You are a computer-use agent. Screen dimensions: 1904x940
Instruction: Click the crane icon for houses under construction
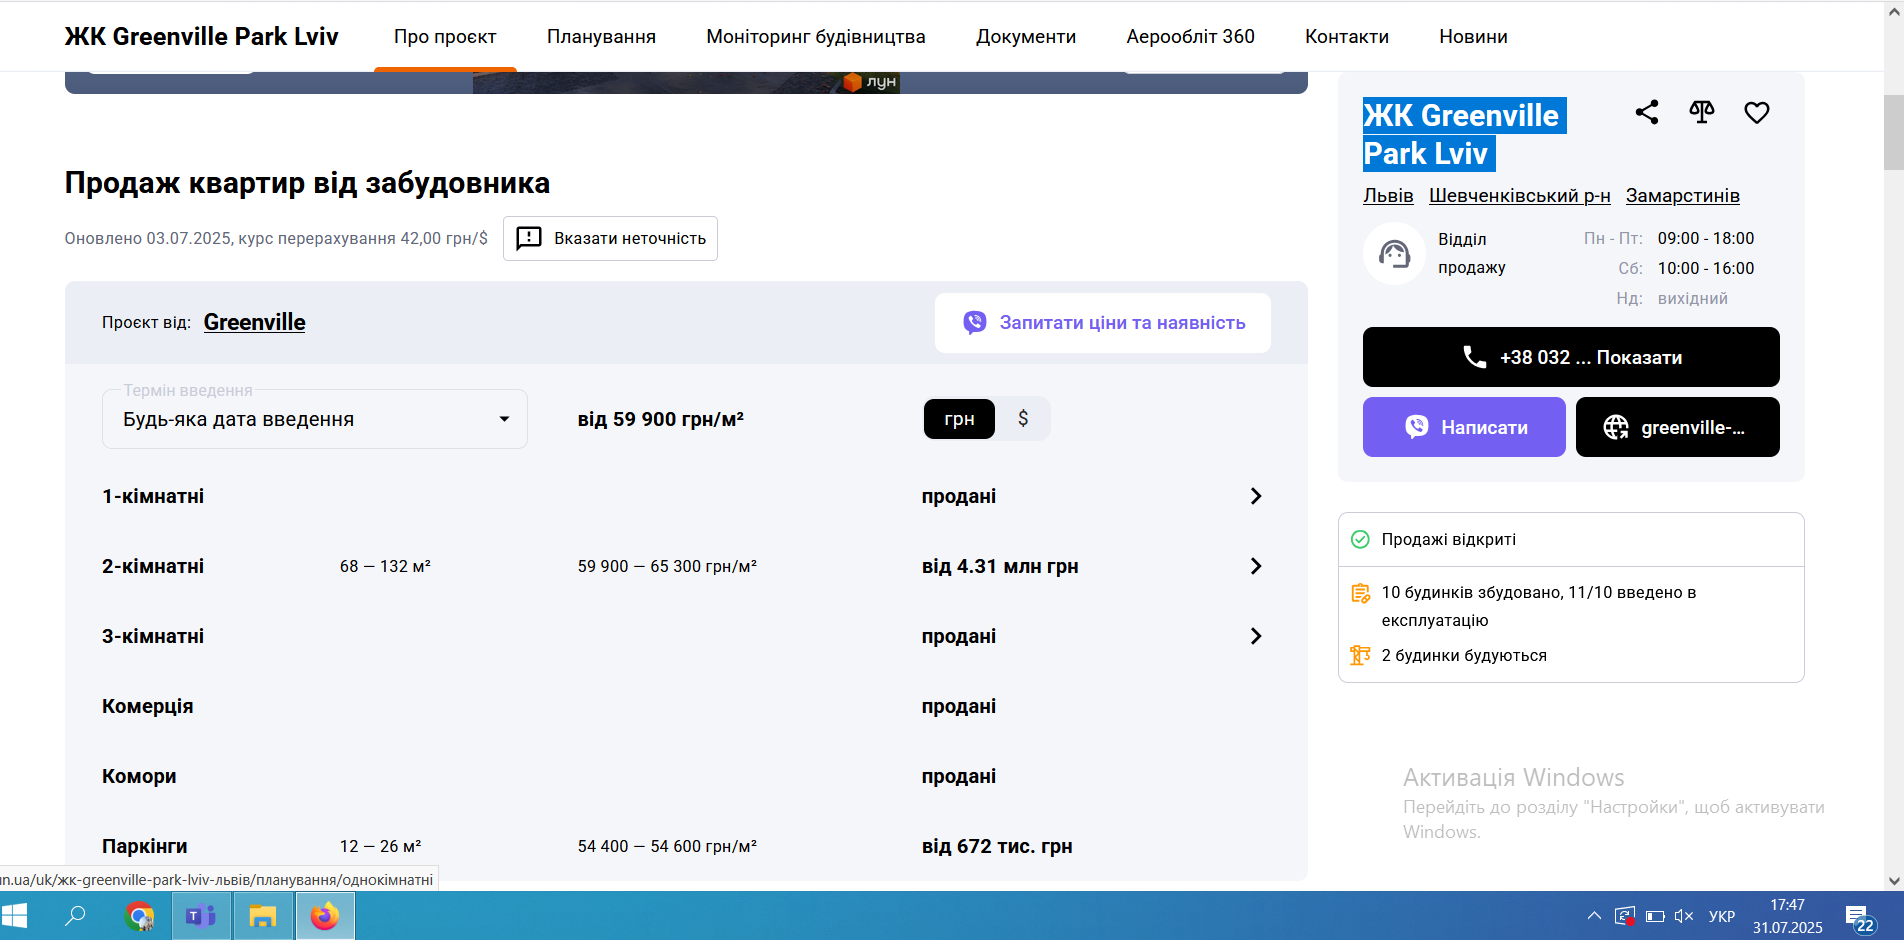coord(1360,655)
